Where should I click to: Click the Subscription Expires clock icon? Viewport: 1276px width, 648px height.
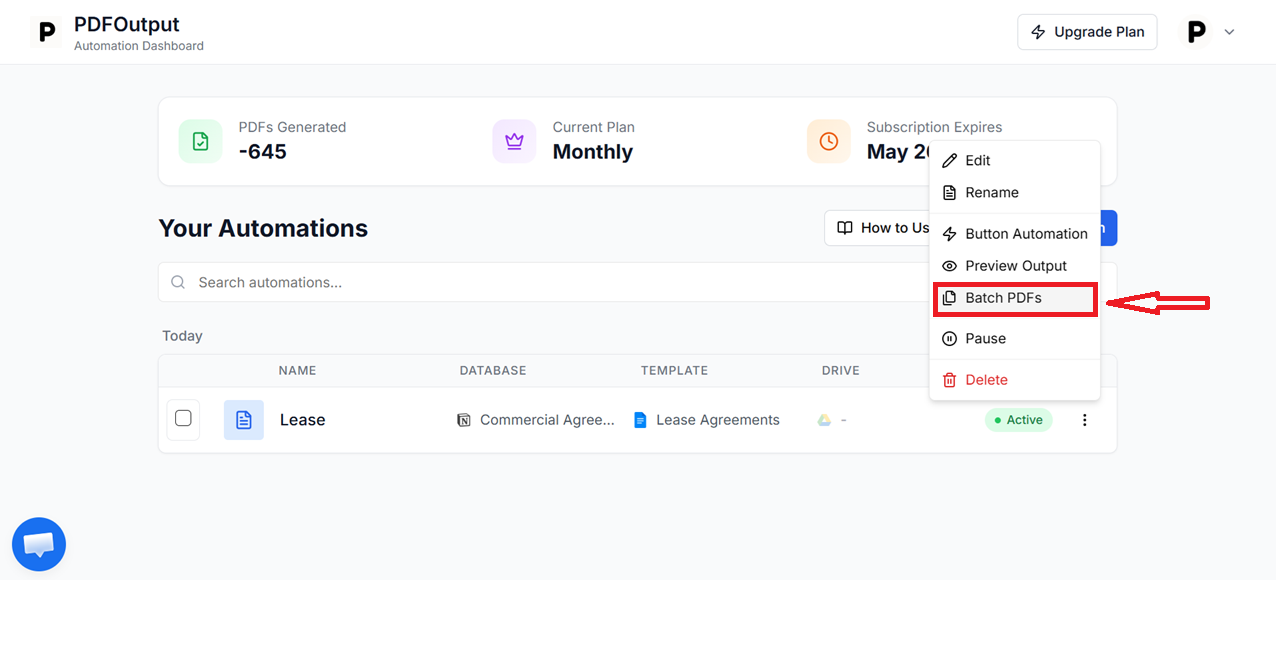(828, 141)
